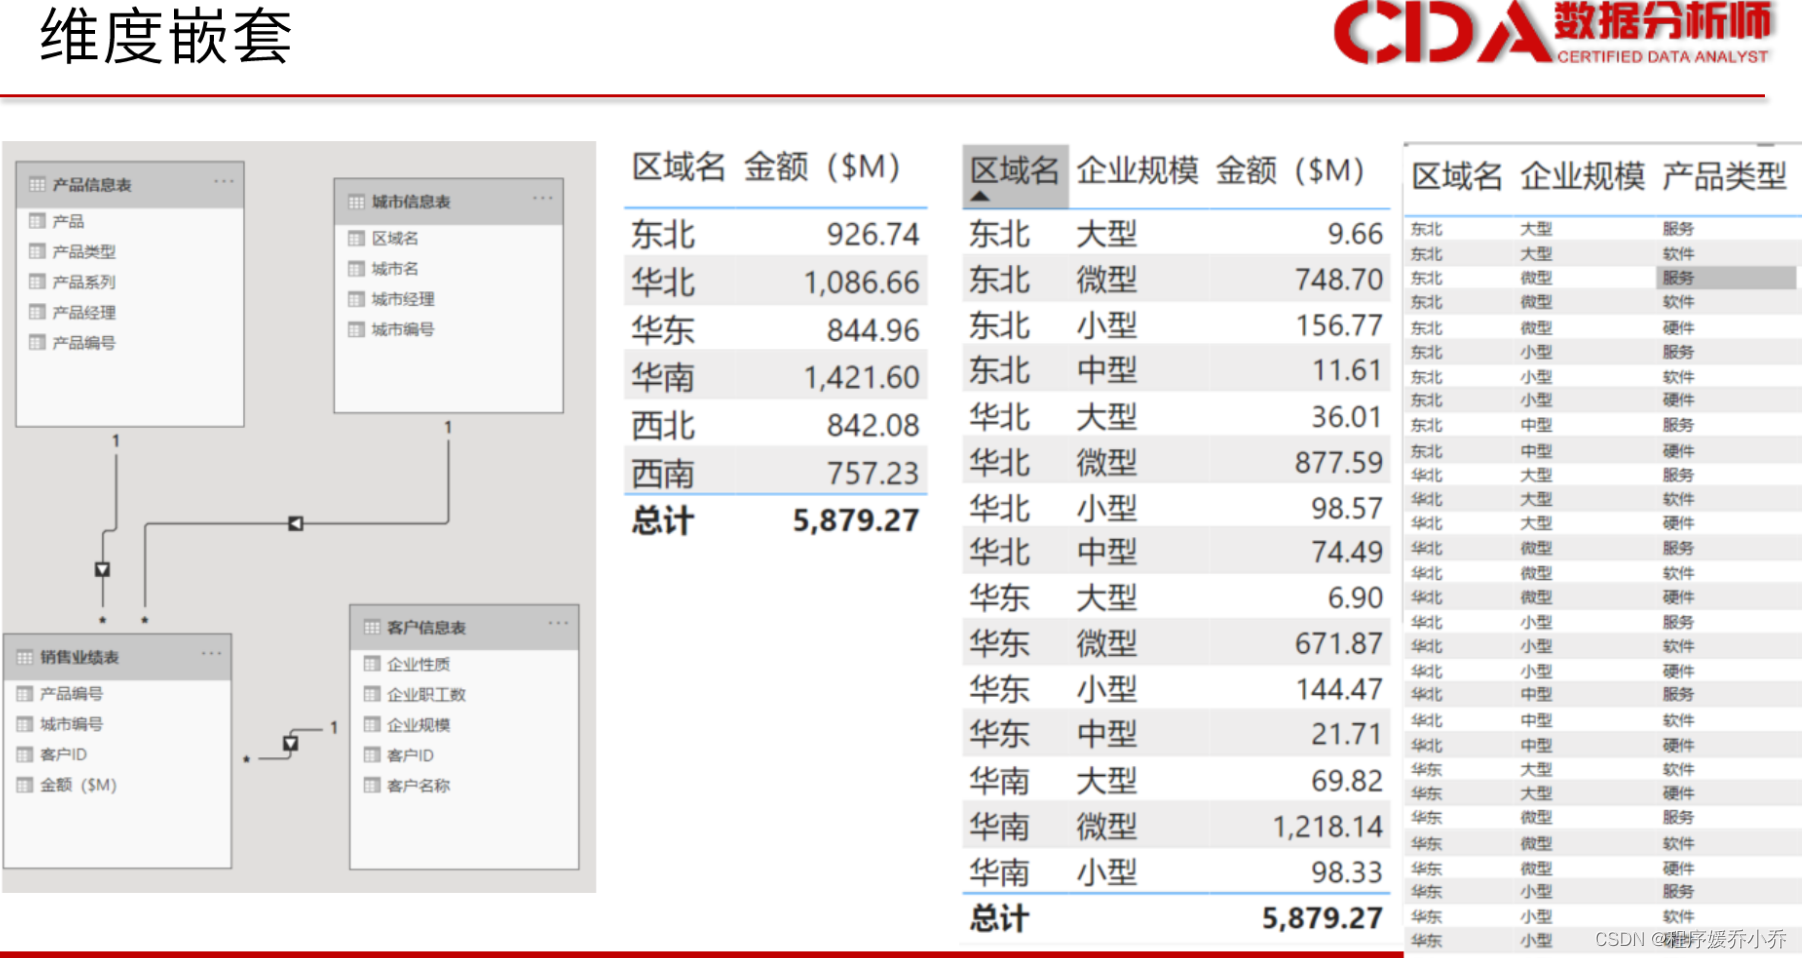Click the field icon beside 企业职工数
1802x958 pixels.
pyautogui.click(x=372, y=694)
